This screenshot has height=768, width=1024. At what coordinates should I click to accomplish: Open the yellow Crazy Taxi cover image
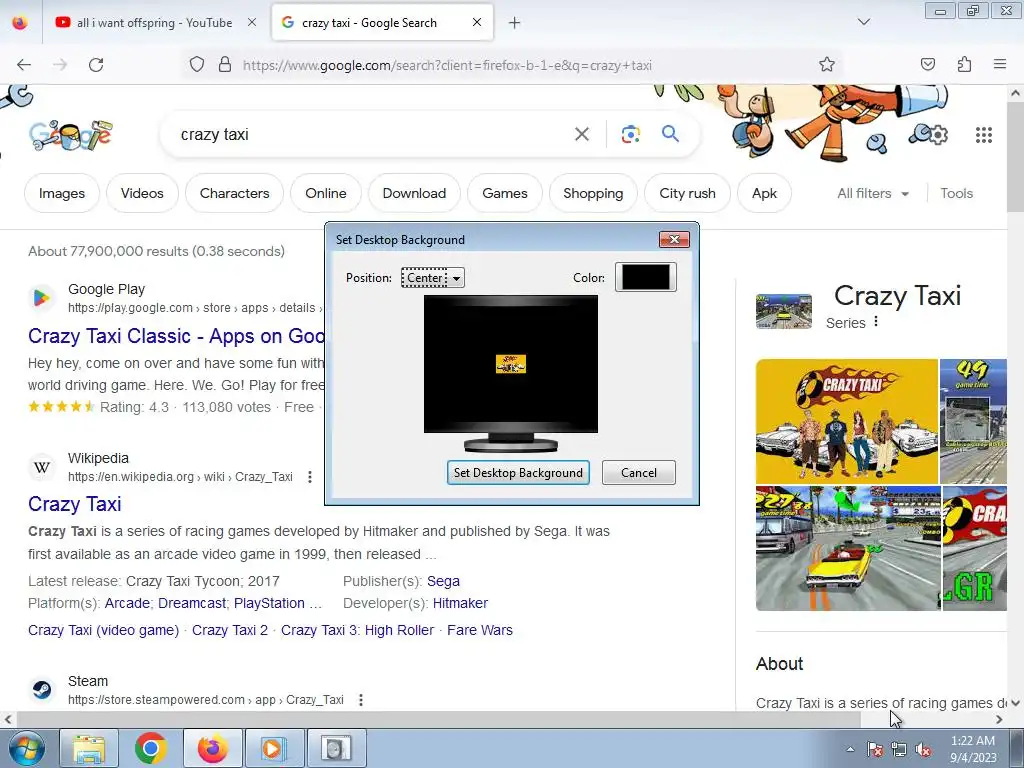pos(846,421)
